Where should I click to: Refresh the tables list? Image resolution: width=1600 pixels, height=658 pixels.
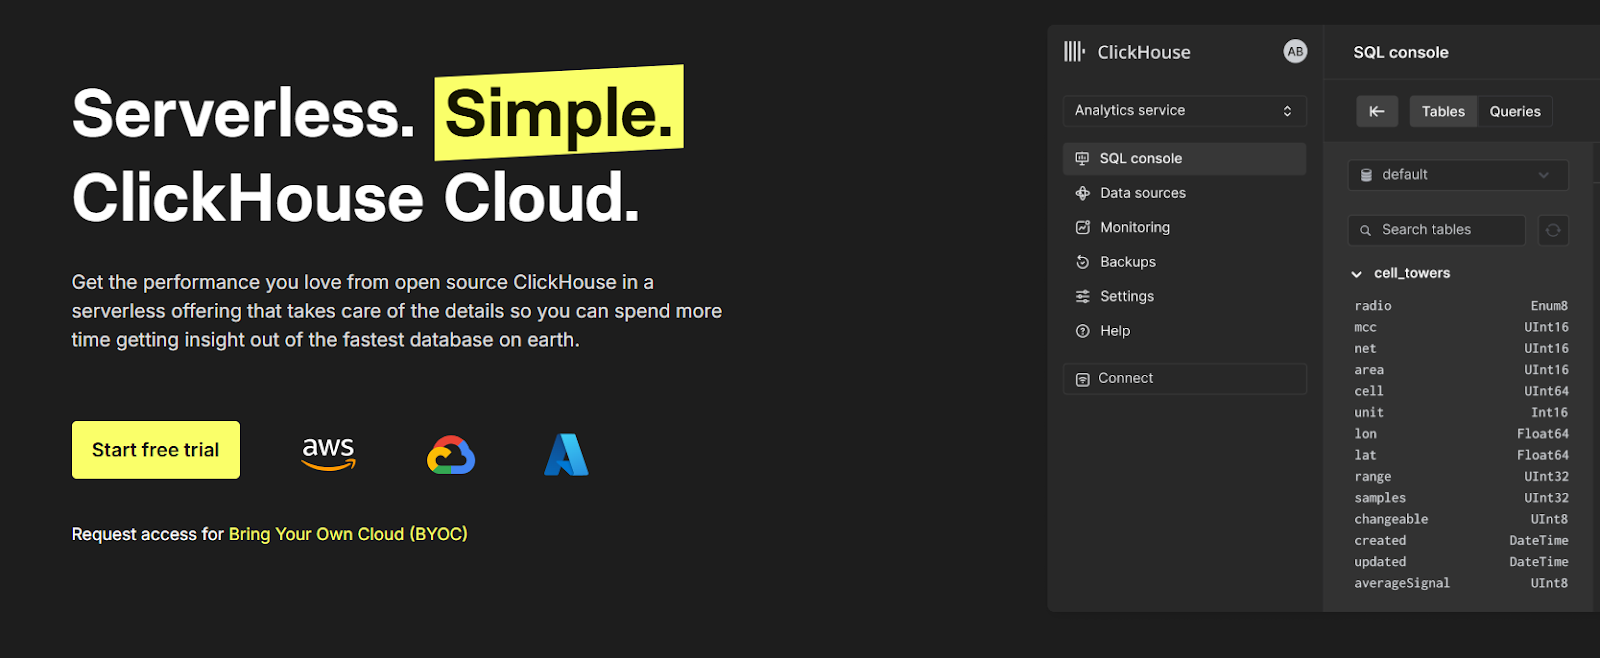tap(1553, 230)
